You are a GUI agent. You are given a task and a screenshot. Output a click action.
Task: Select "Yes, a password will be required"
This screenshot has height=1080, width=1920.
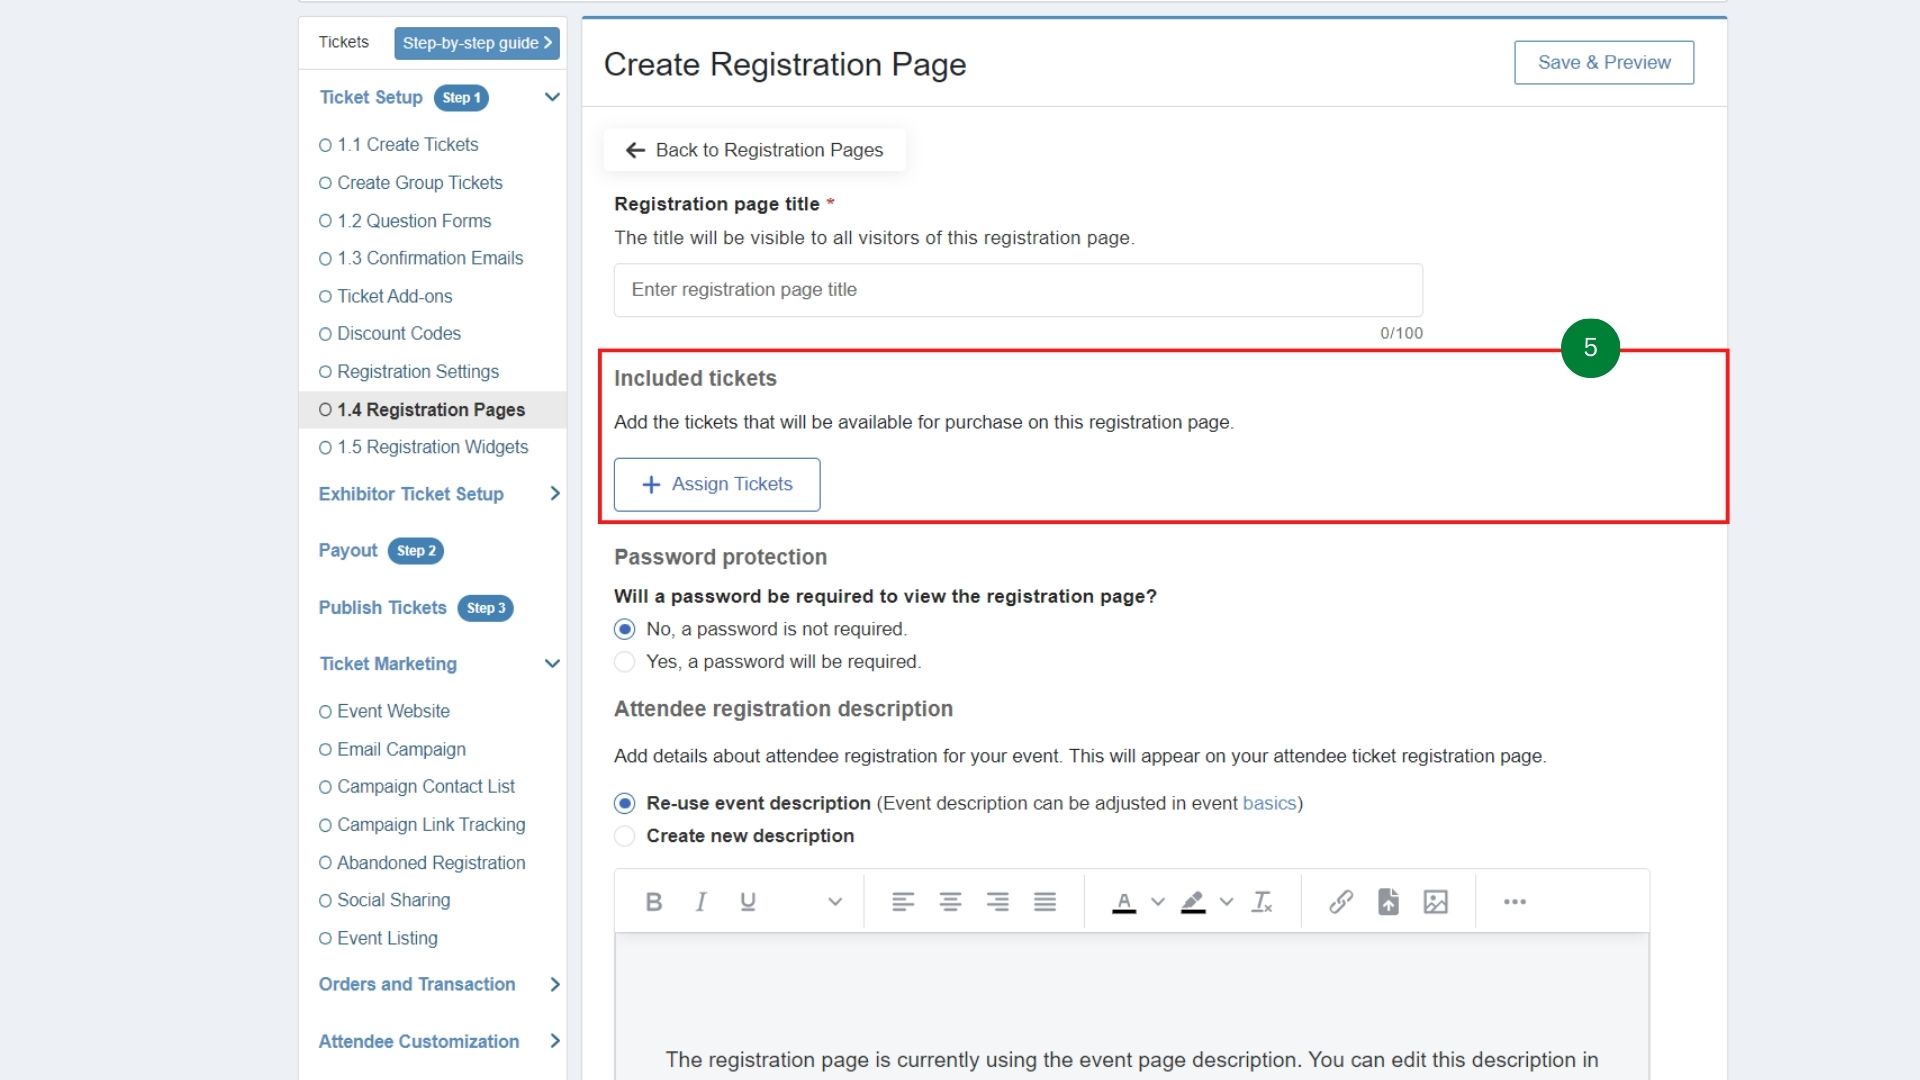[x=624, y=661]
